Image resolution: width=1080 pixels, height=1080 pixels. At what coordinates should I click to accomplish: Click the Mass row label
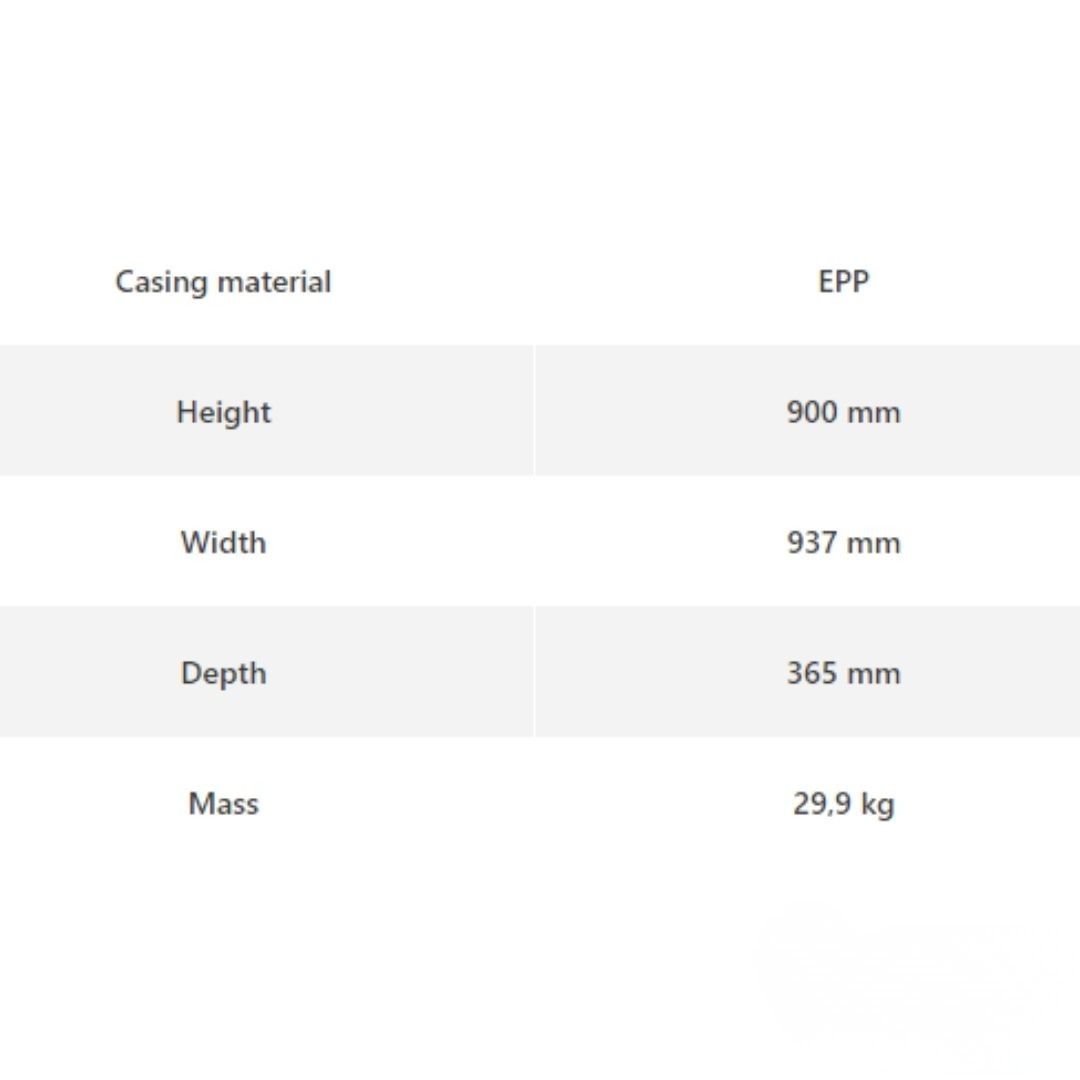(223, 803)
